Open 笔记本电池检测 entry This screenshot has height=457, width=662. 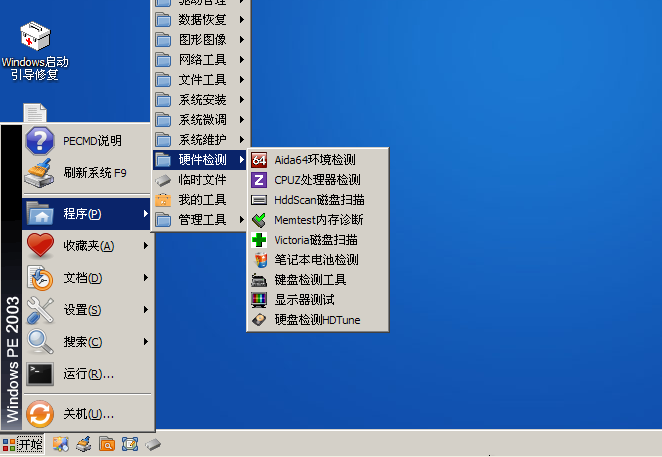[317, 260]
